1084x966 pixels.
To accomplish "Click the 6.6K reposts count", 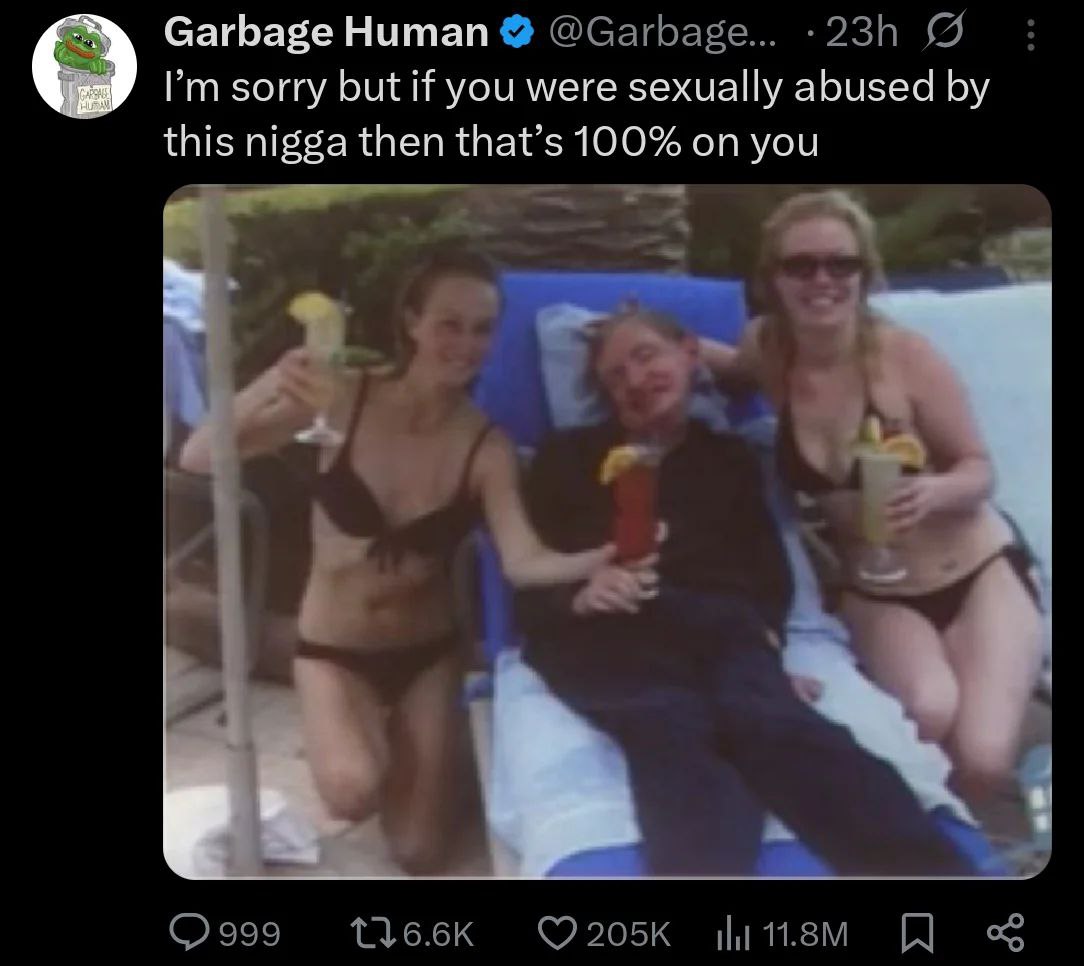I will 438,934.
